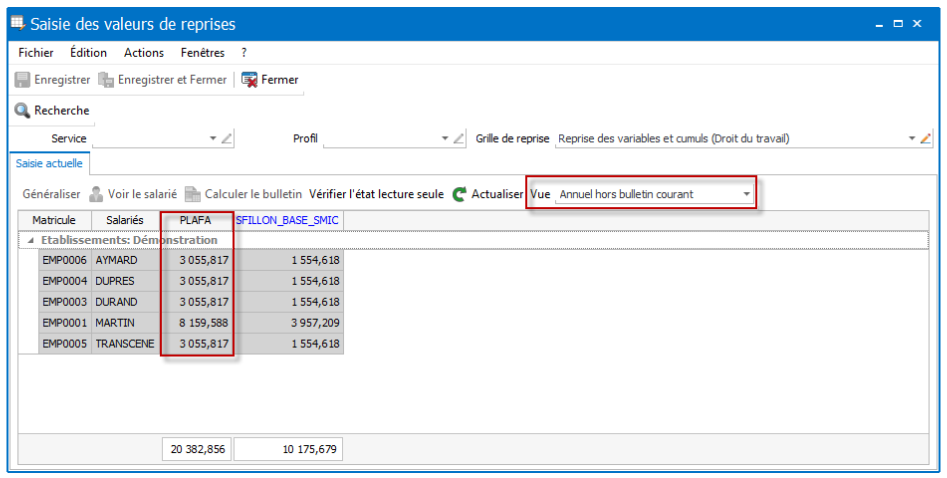Click the Recherche magnifier icon
Image resolution: width=947 pixels, height=478 pixels.
[22, 111]
